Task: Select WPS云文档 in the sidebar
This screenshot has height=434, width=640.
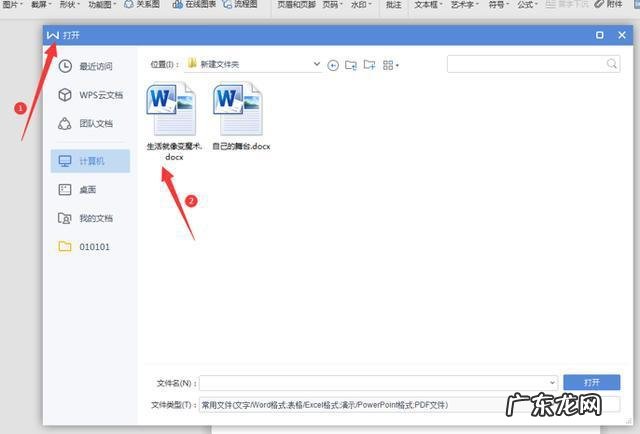Action: (91, 95)
